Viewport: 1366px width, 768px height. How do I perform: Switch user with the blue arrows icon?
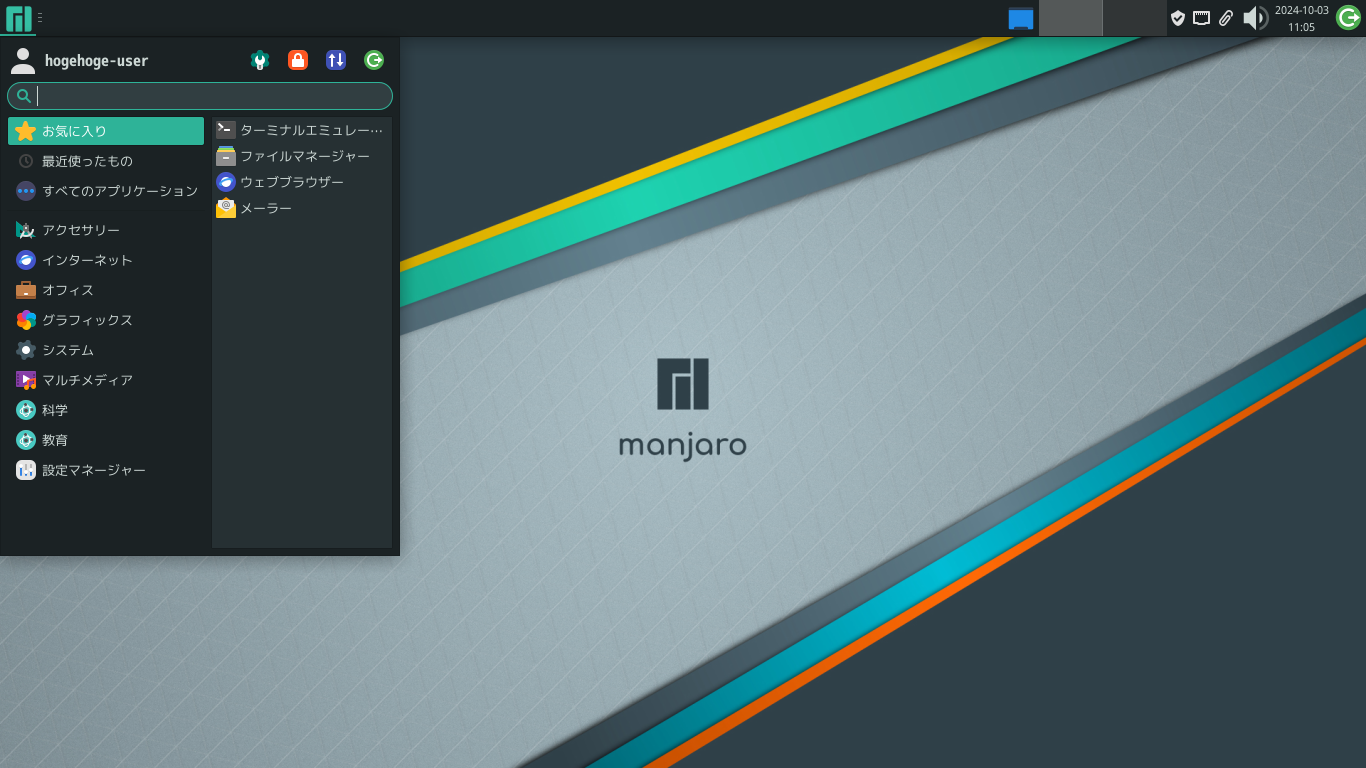[x=335, y=60]
